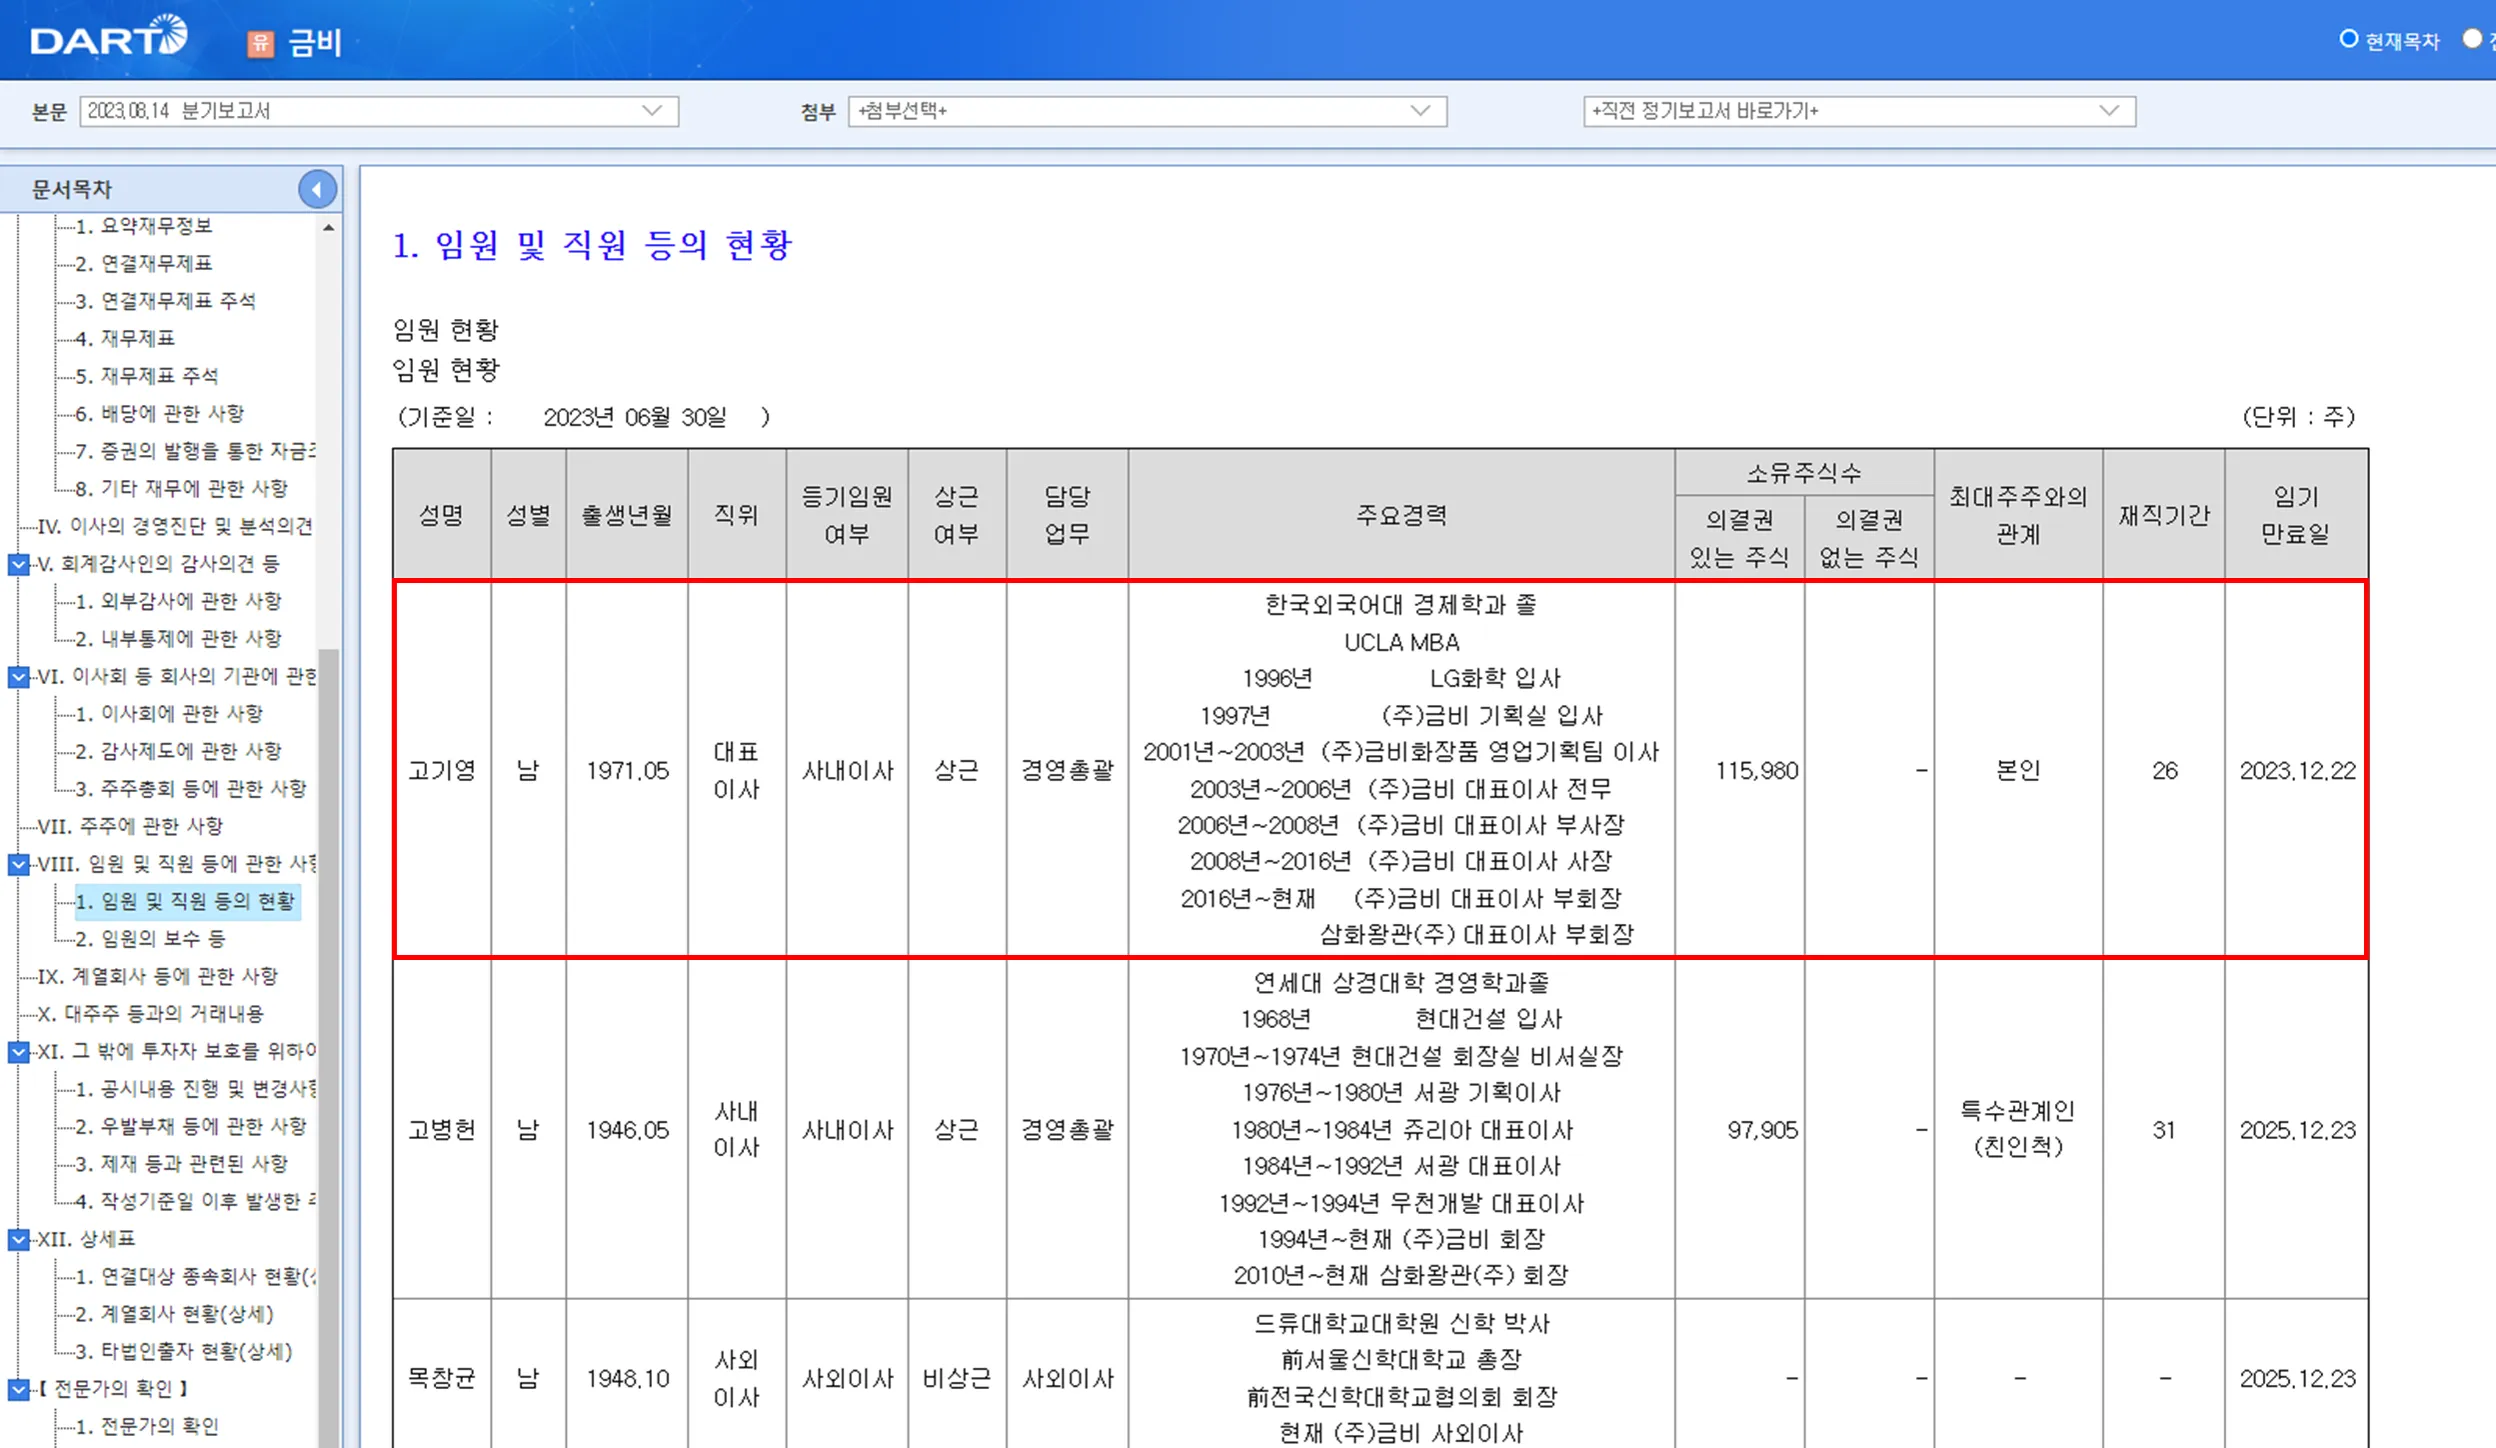The image size is (2496, 1448).
Task: Open 3. 타법인출자 현황(상세)
Action: 184,1352
